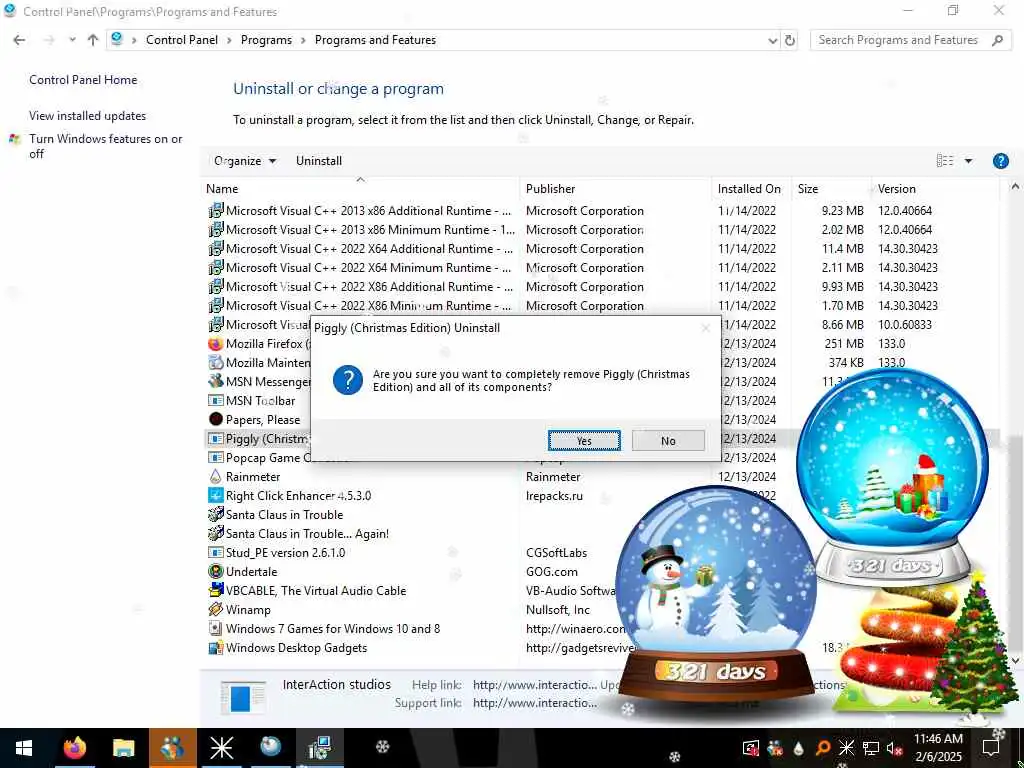
Task: Click the Rainmeter droplet tray icon
Action: (x=798, y=748)
